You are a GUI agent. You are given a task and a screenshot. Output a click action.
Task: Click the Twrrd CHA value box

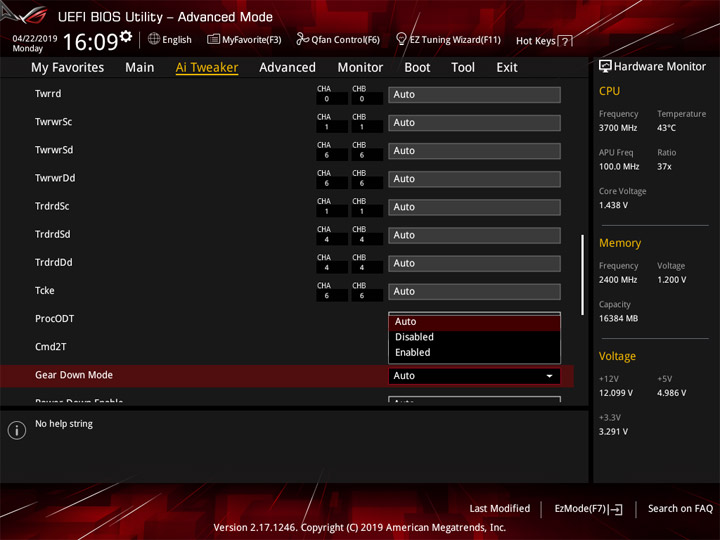coord(332,99)
